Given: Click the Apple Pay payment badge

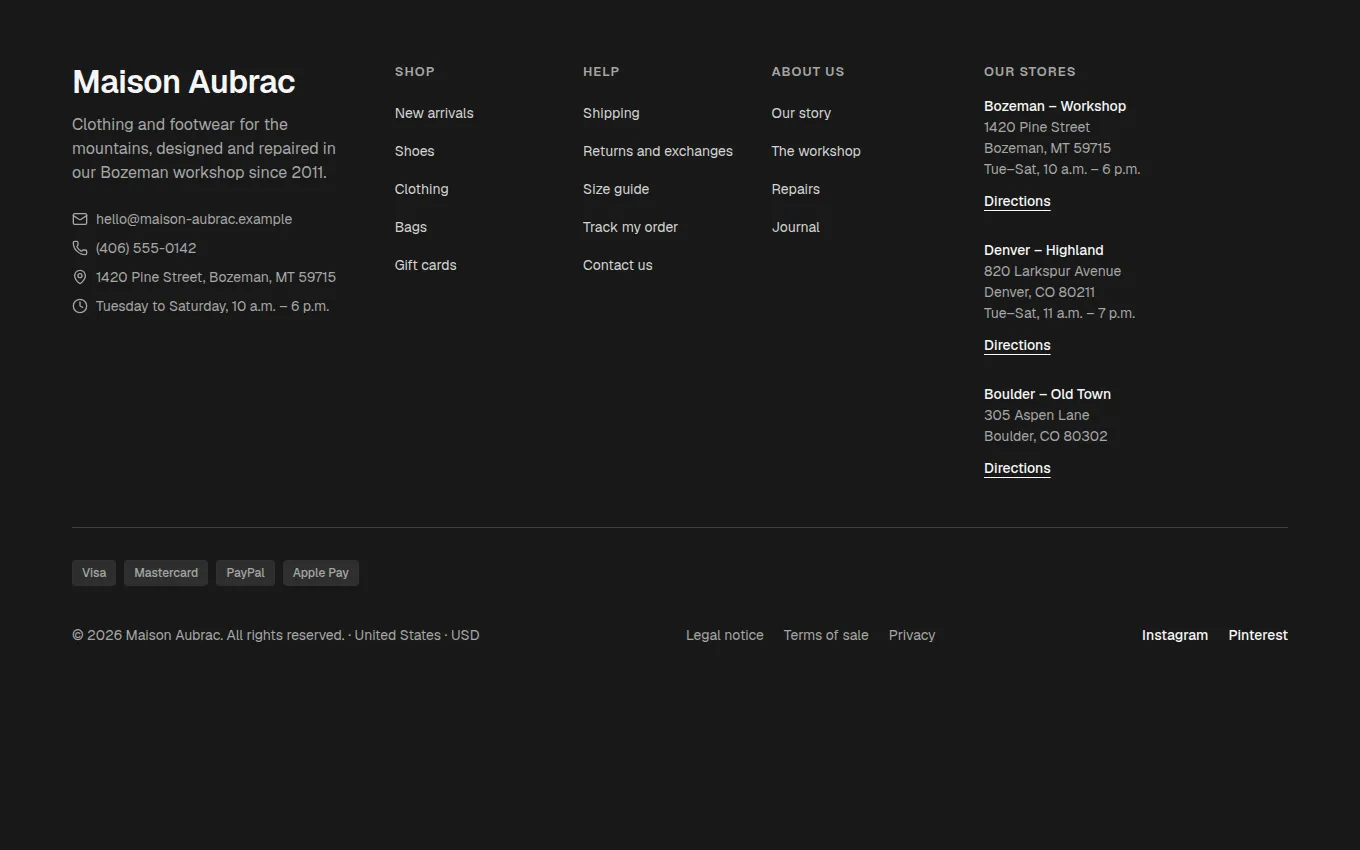Looking at the screenshot, I should [321, 573].
